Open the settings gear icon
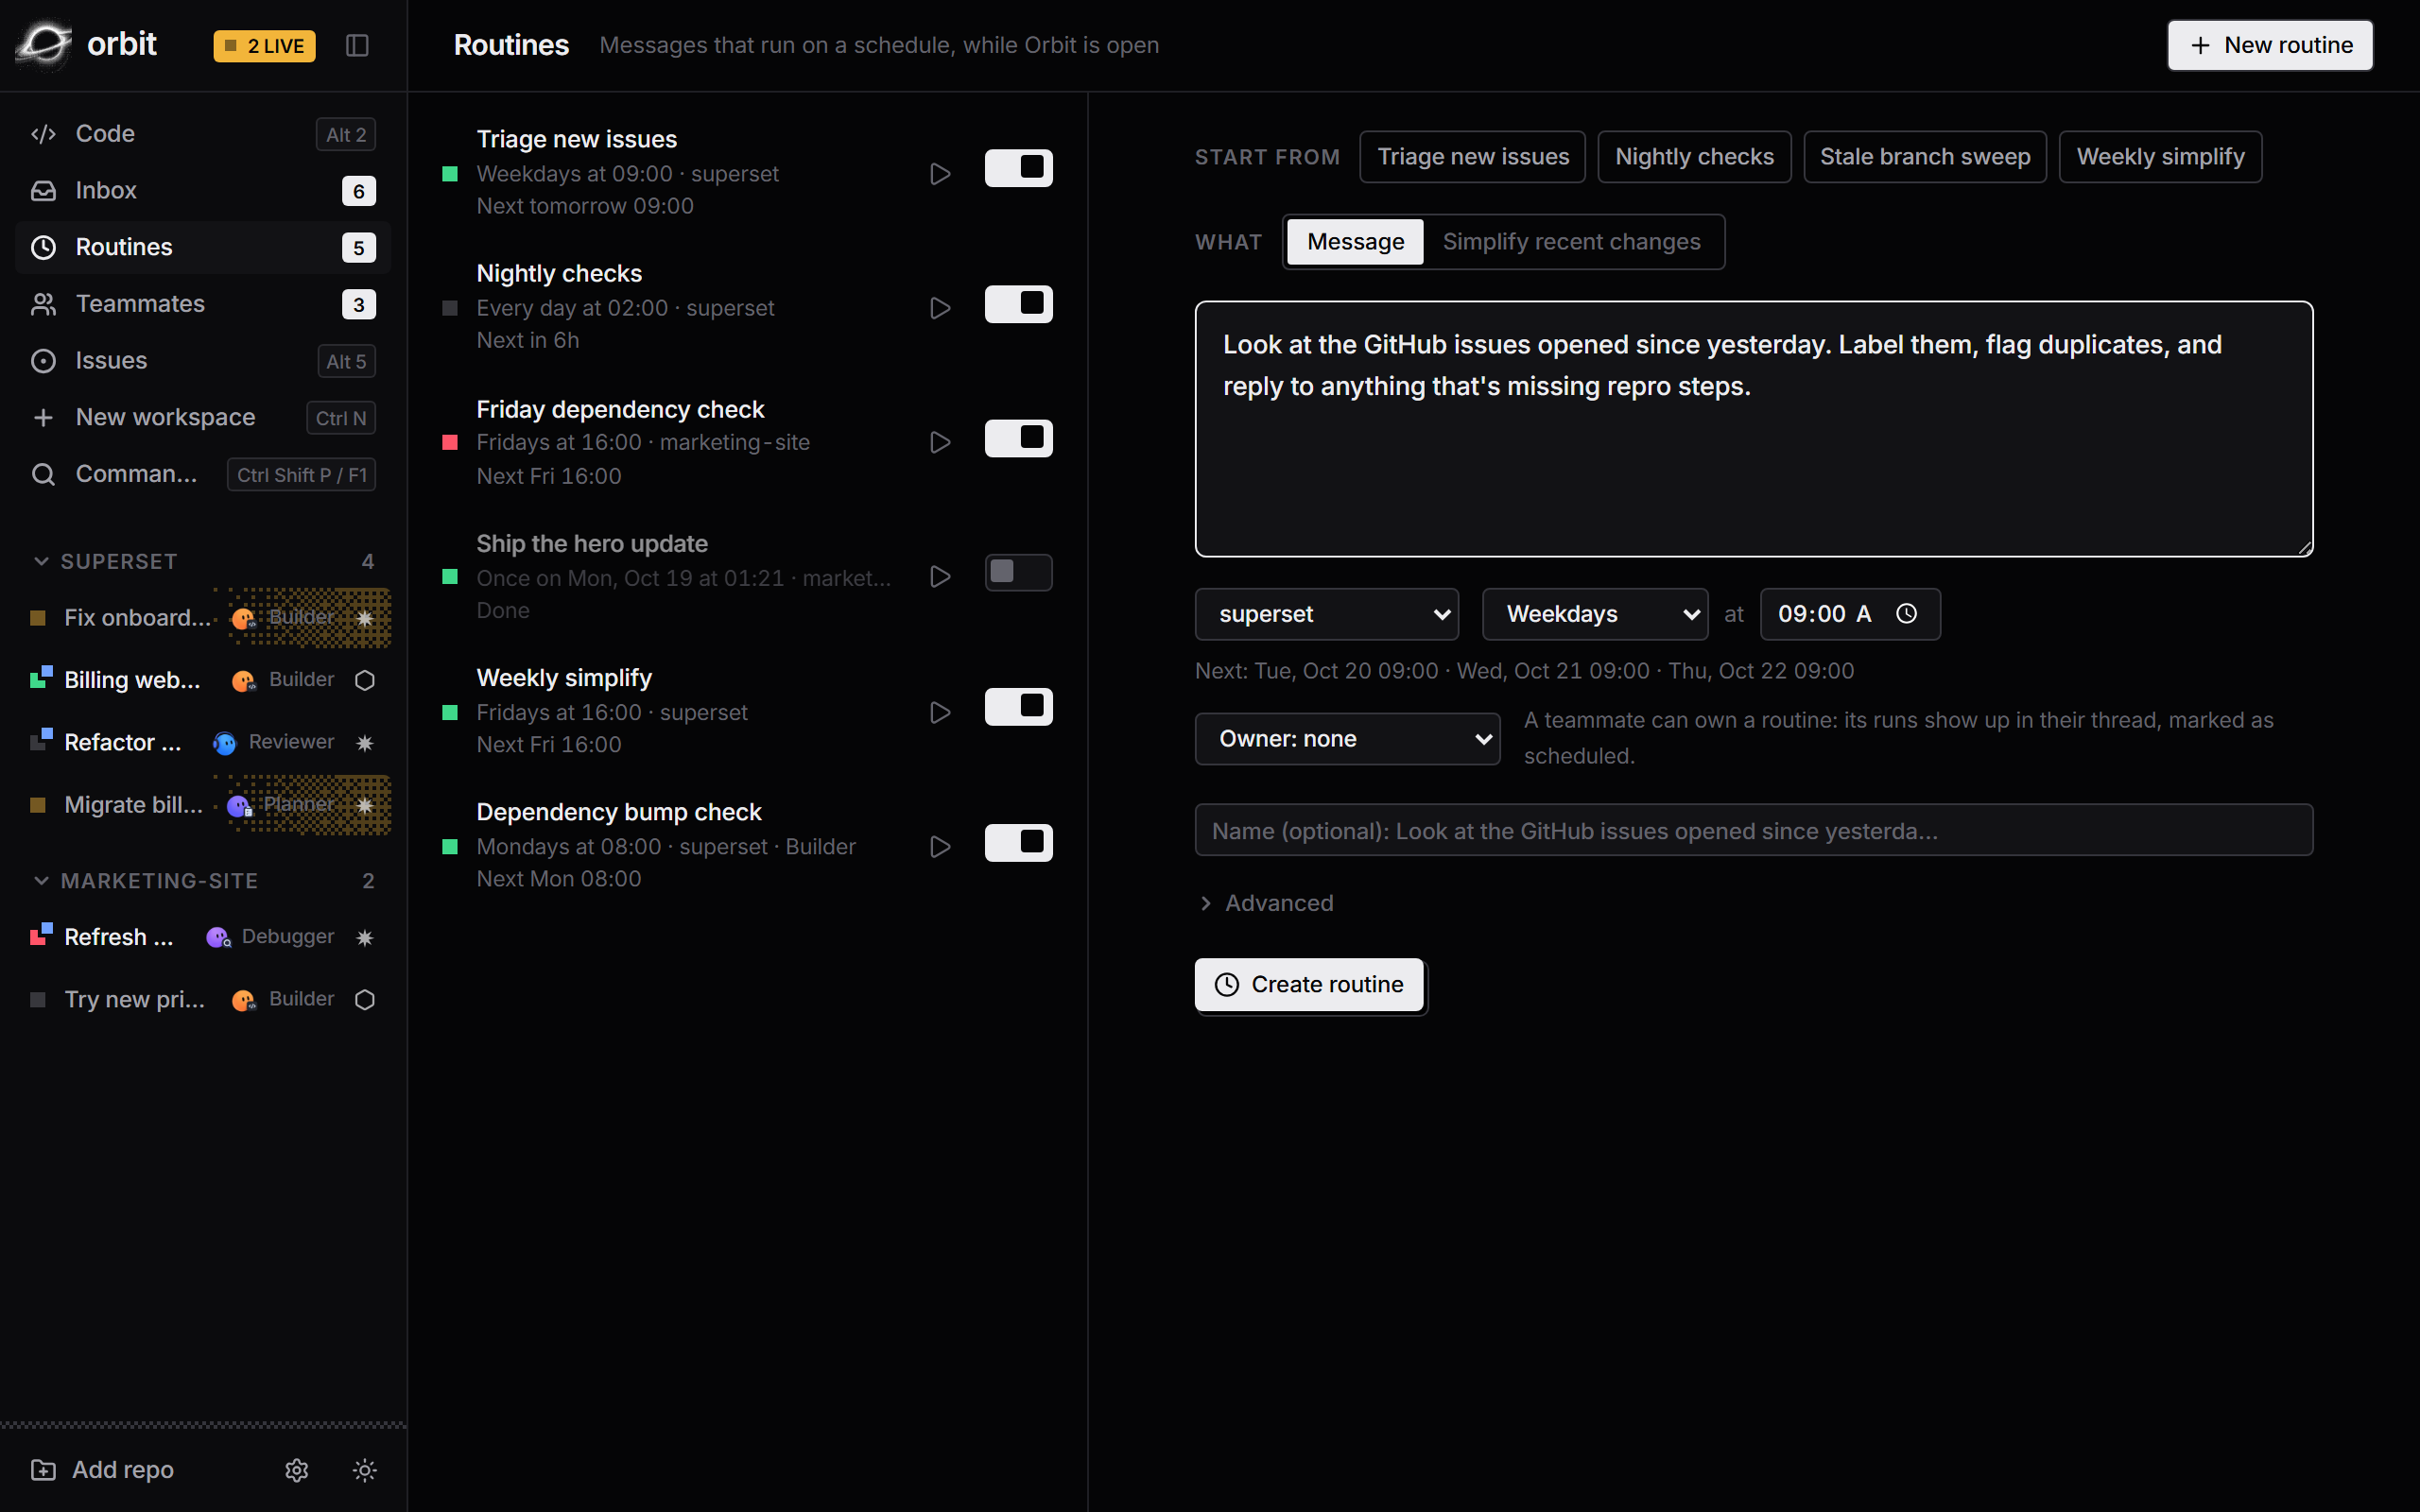Screen dimensions: 2420x1512 296,1469
